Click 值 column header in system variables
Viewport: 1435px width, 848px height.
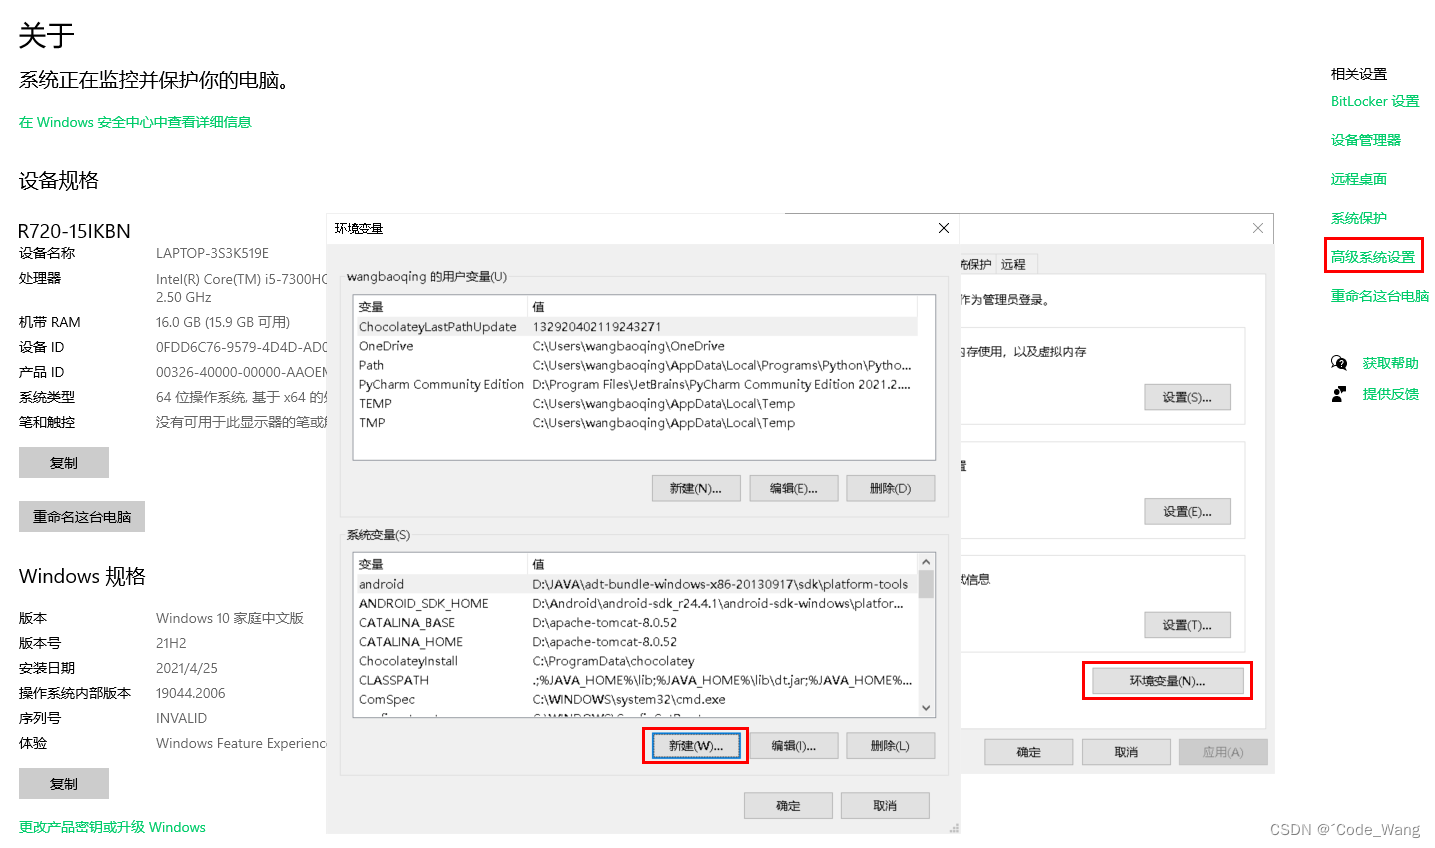[723, 565]
